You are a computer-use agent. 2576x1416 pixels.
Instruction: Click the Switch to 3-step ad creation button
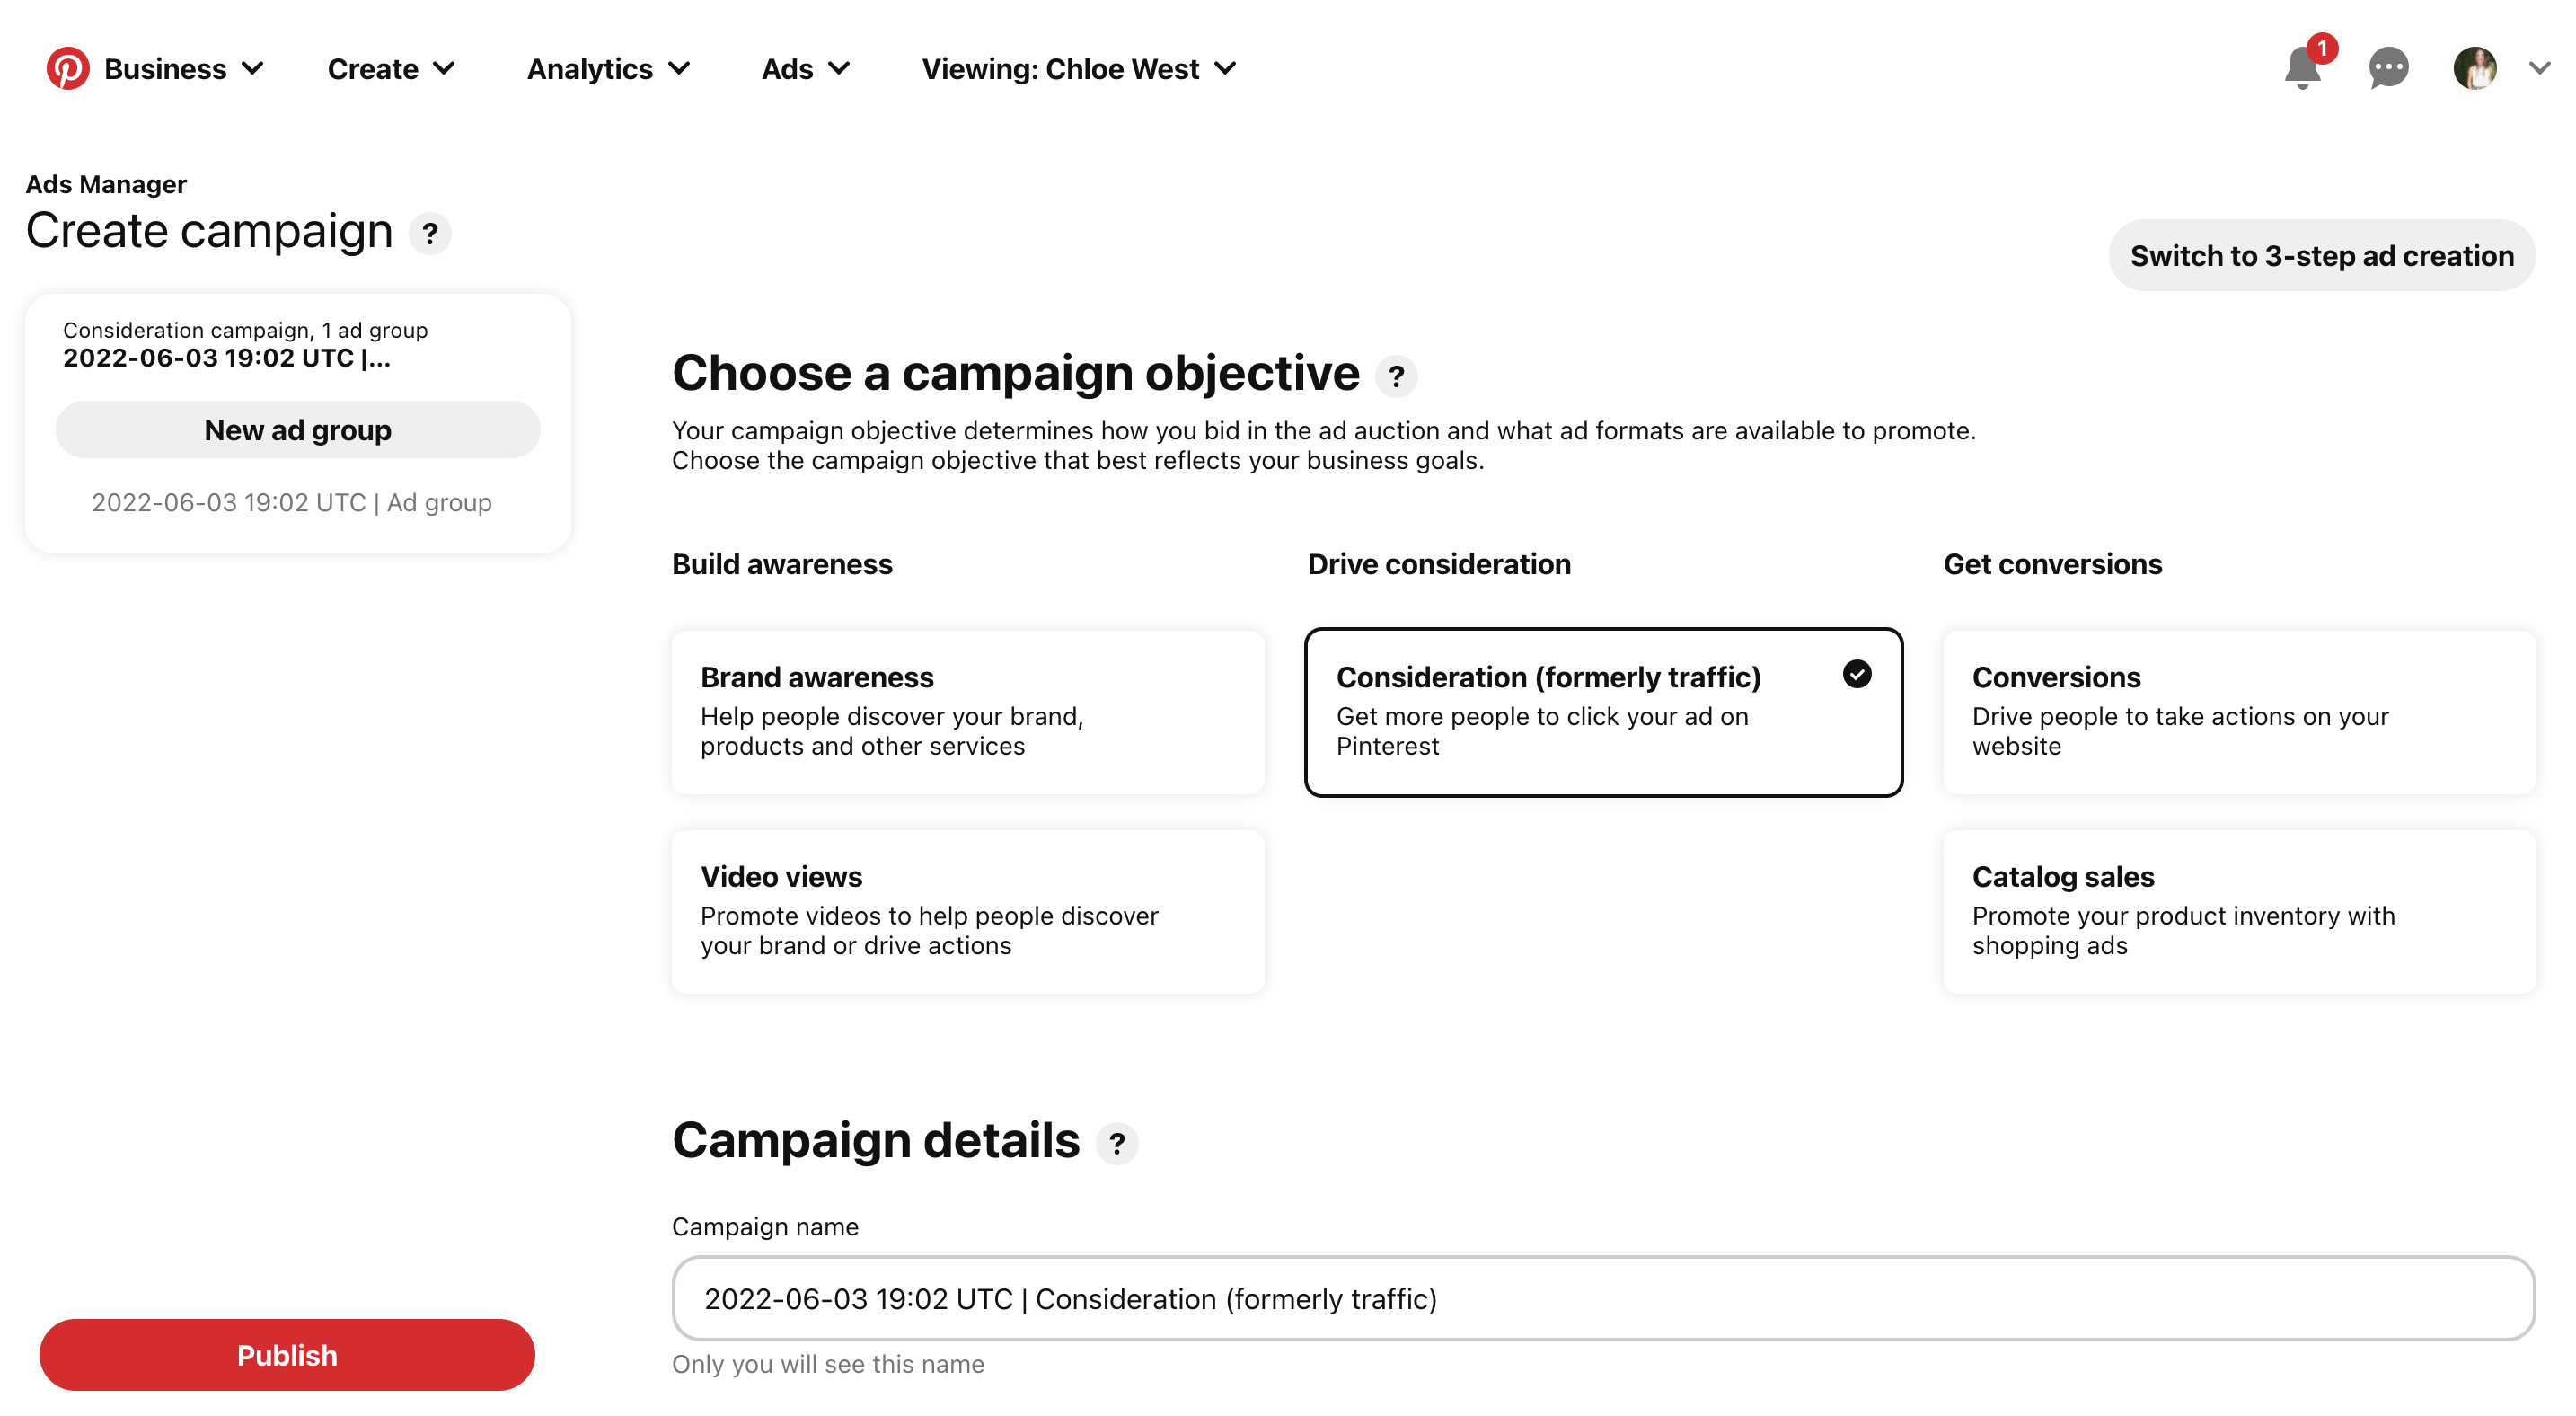(2322, 254)
